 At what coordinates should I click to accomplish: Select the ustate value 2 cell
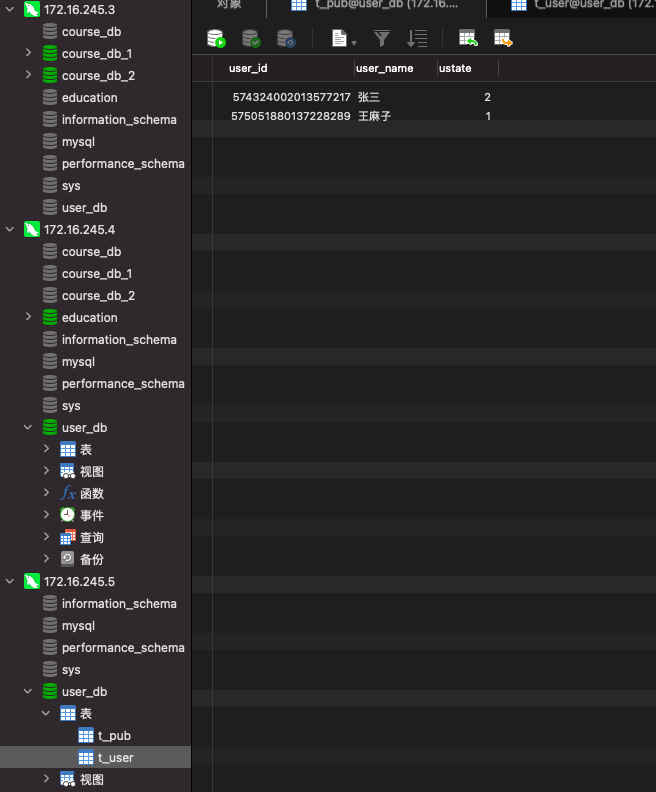coord(487,97)
